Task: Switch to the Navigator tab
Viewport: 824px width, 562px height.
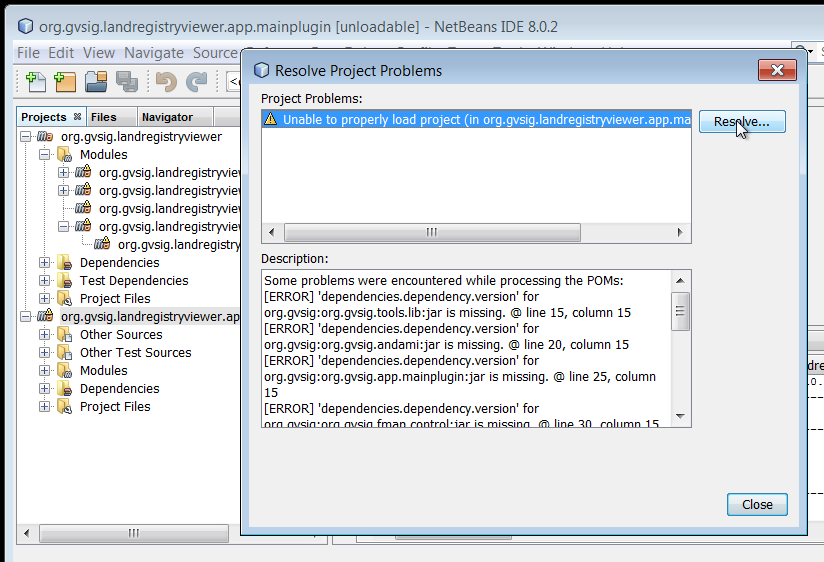Action: (167, 117)
